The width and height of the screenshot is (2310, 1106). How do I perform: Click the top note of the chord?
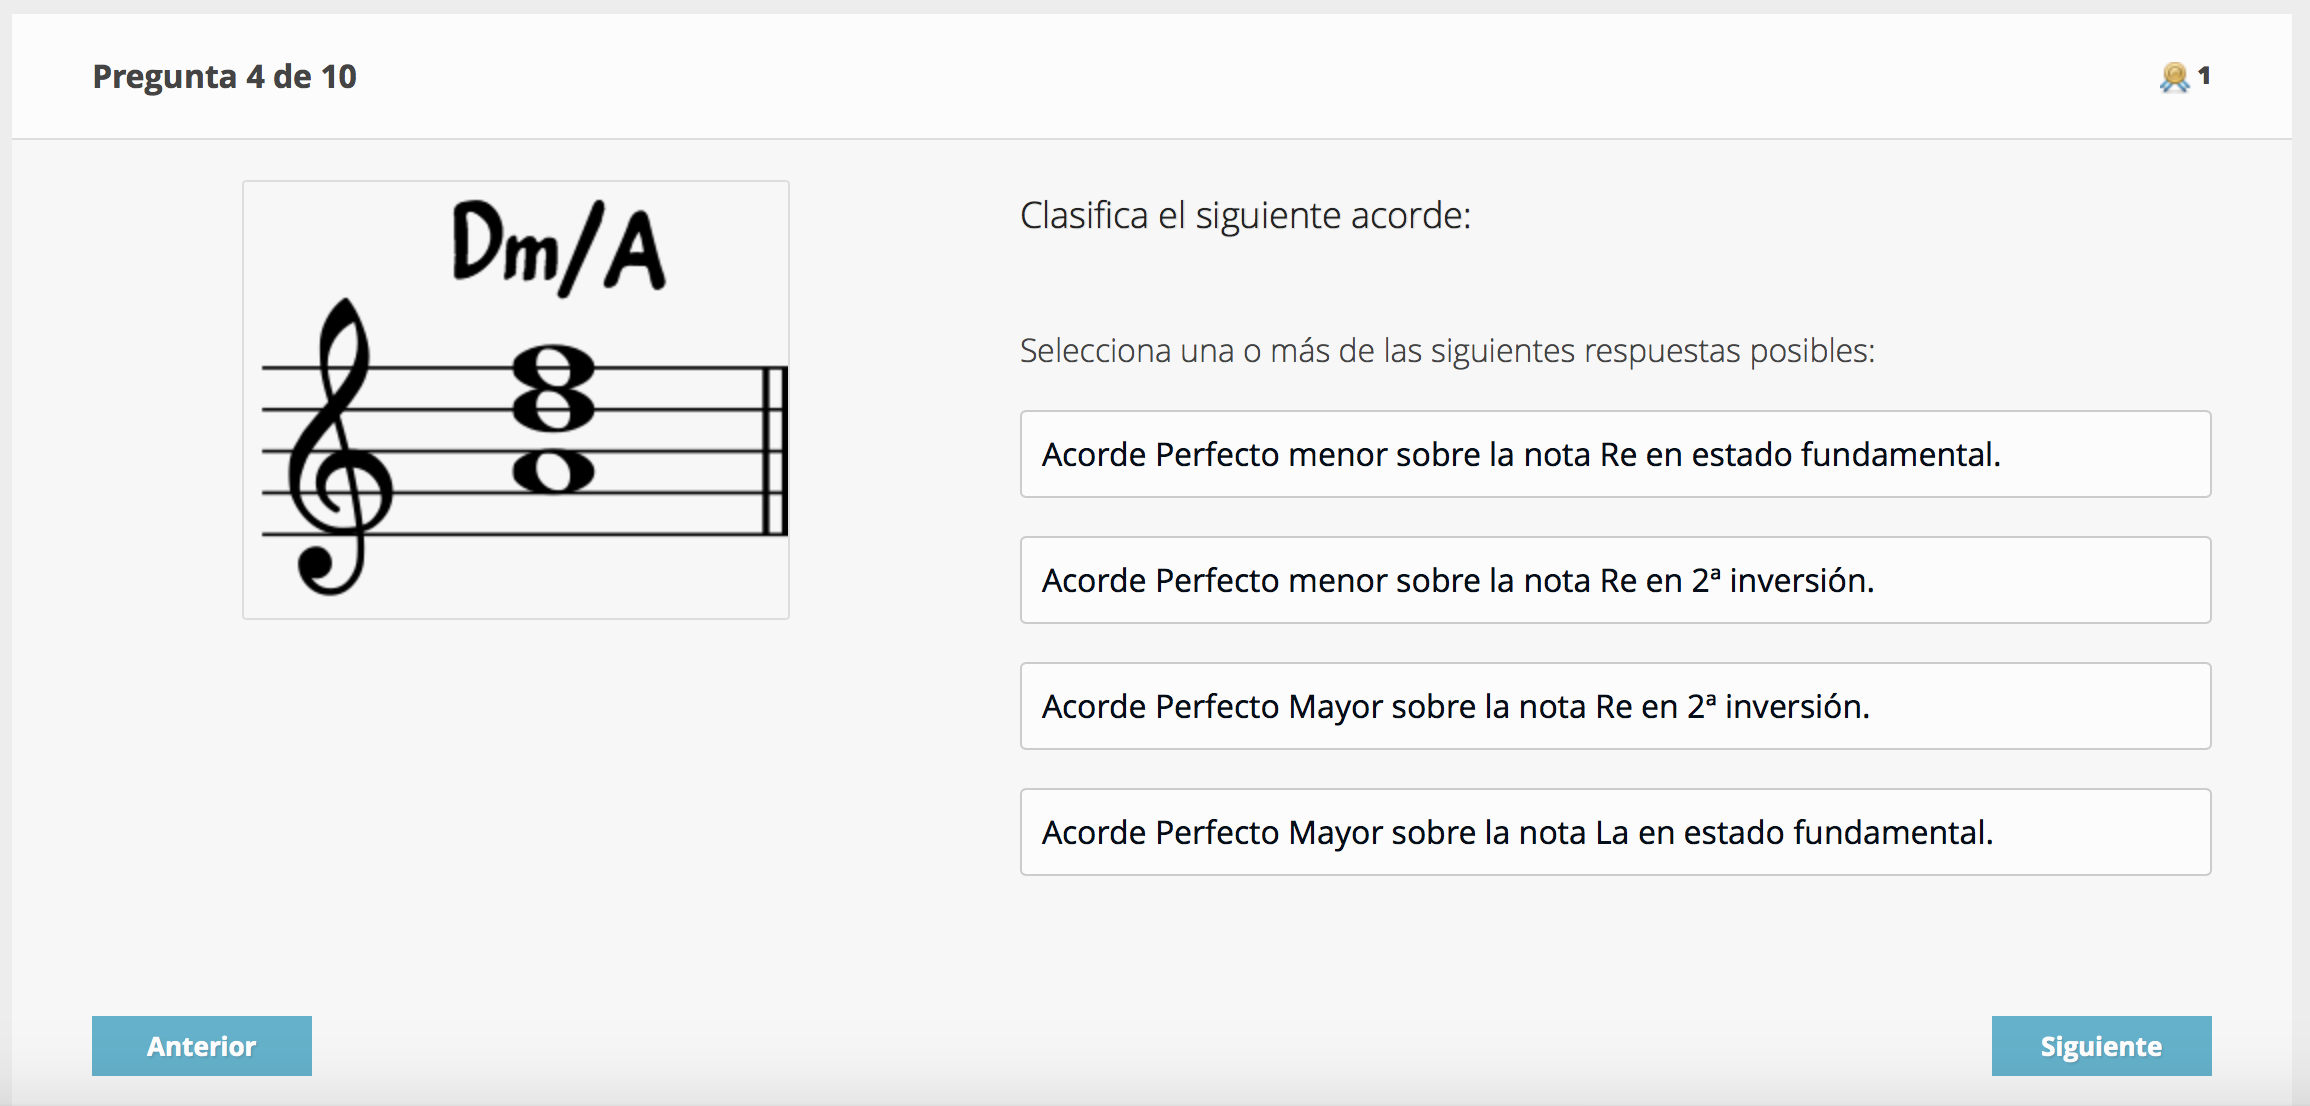pyautogui.click(x=553, y=366)
